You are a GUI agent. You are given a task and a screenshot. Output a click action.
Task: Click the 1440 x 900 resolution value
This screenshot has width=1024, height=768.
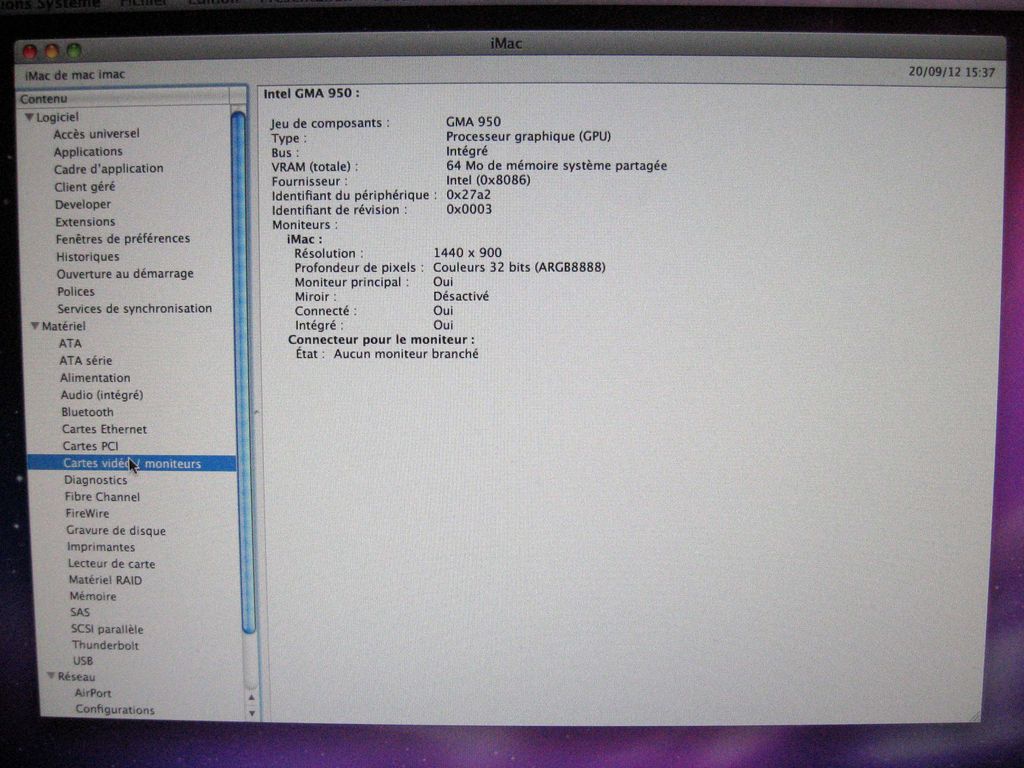point(468,253)
